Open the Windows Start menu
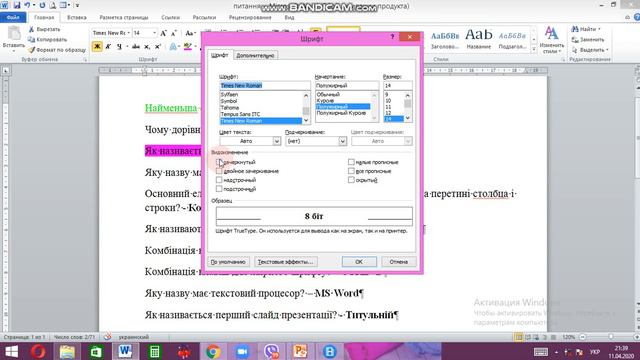The image size is (640, 360). point(11,351)
